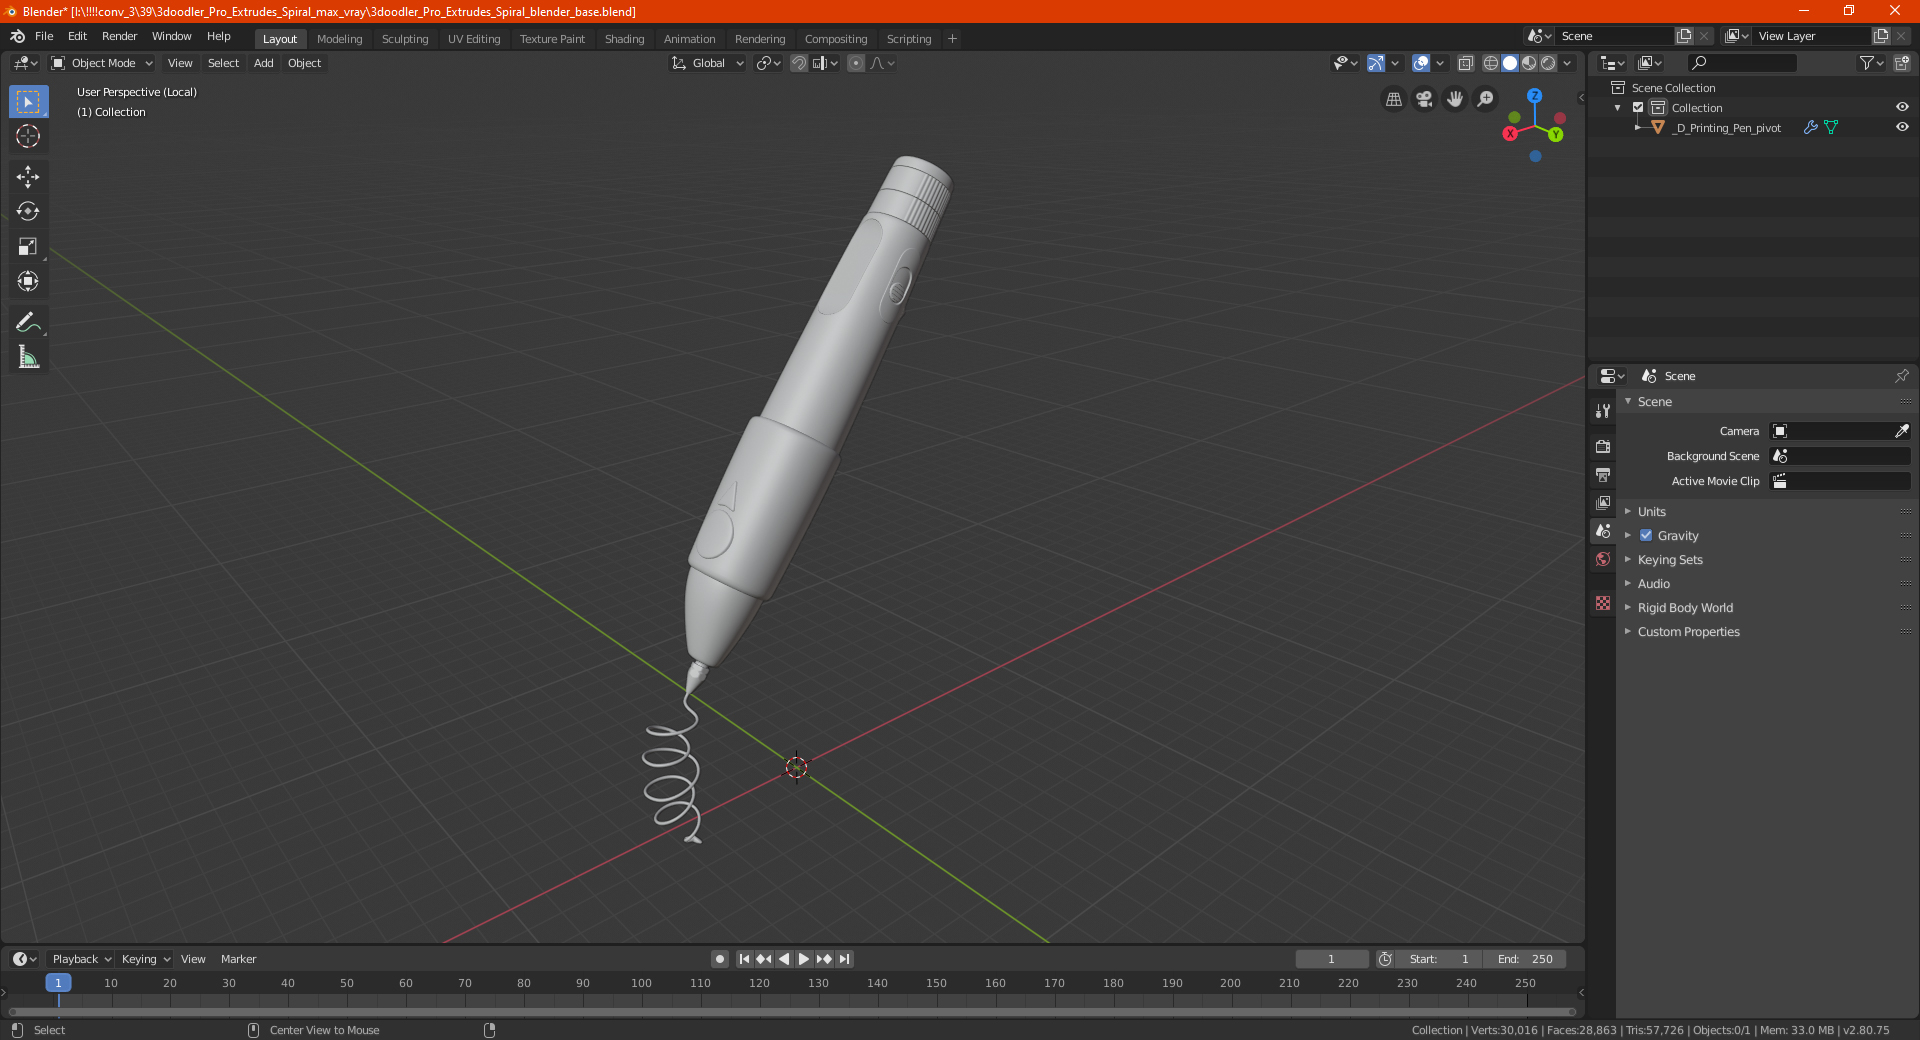Expand _D_Printing_Pen_pivot tree item

point(1637,127)
